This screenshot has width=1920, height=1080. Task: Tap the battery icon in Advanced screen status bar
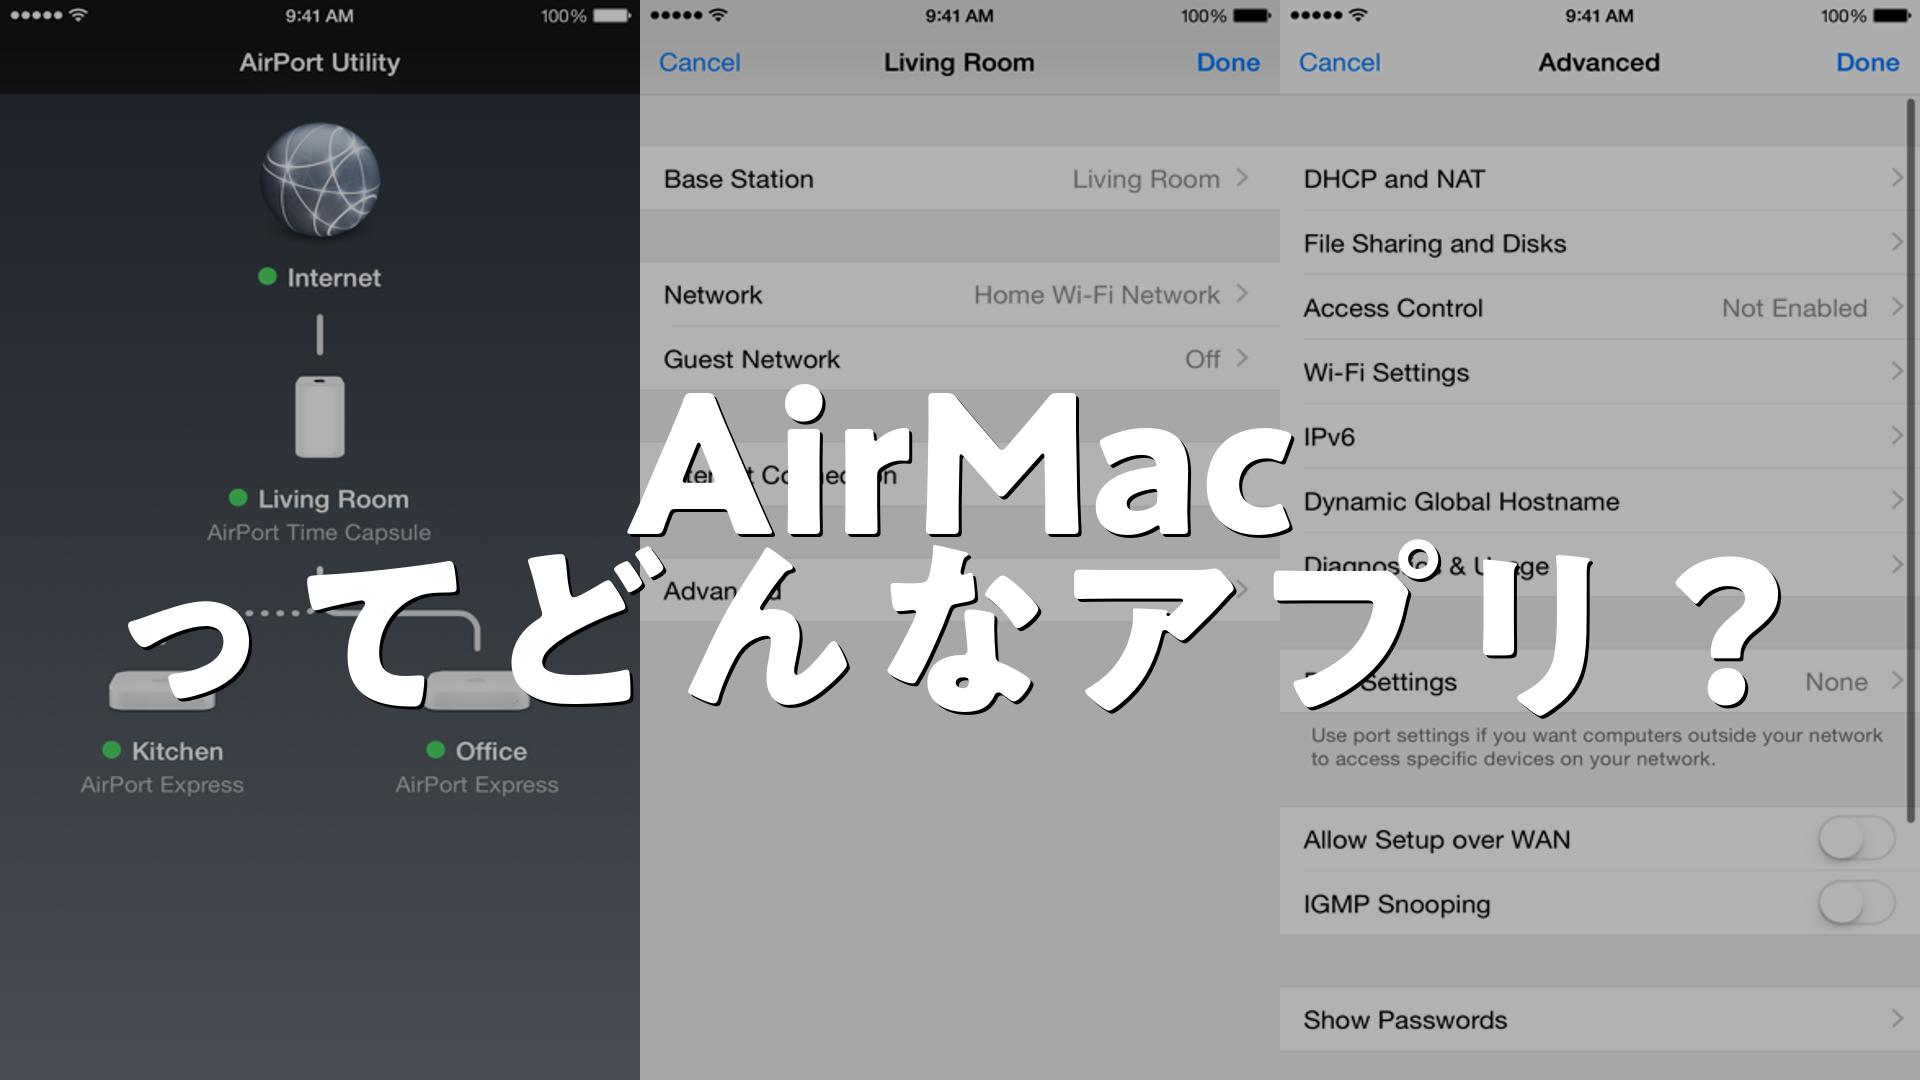1892,16
